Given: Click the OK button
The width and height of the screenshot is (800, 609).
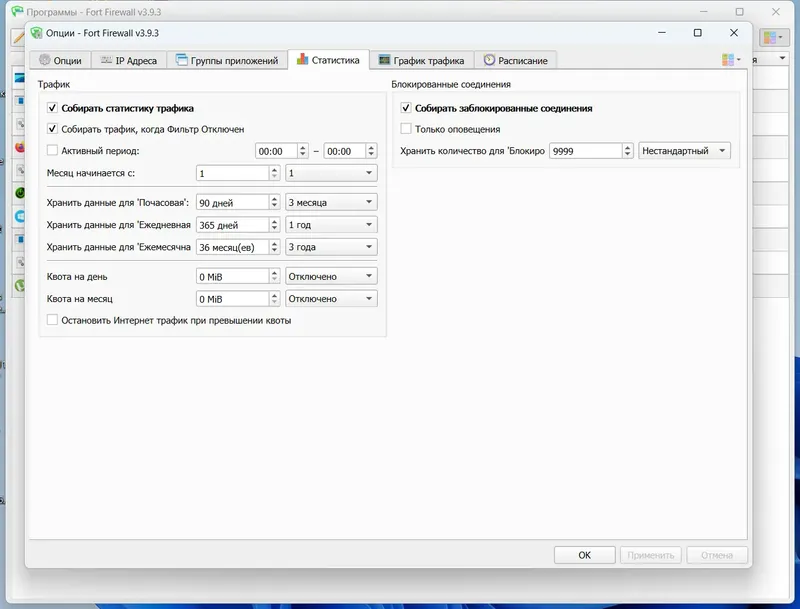Looking at the screenshot, I should (x=585, y=555).
